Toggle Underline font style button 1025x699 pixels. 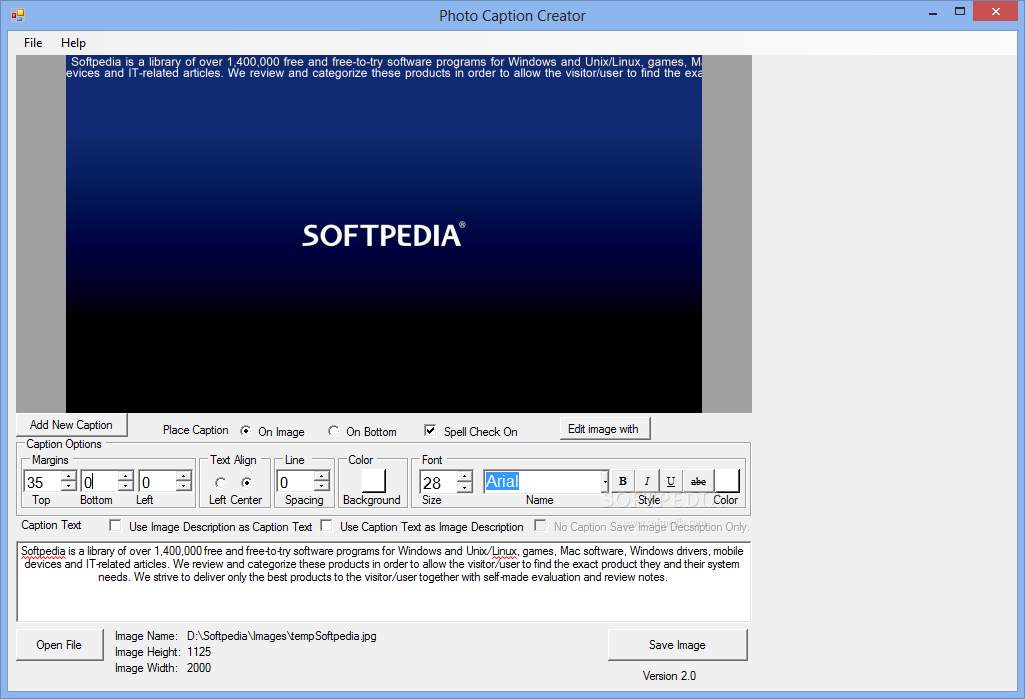click(x=671, y=481)
